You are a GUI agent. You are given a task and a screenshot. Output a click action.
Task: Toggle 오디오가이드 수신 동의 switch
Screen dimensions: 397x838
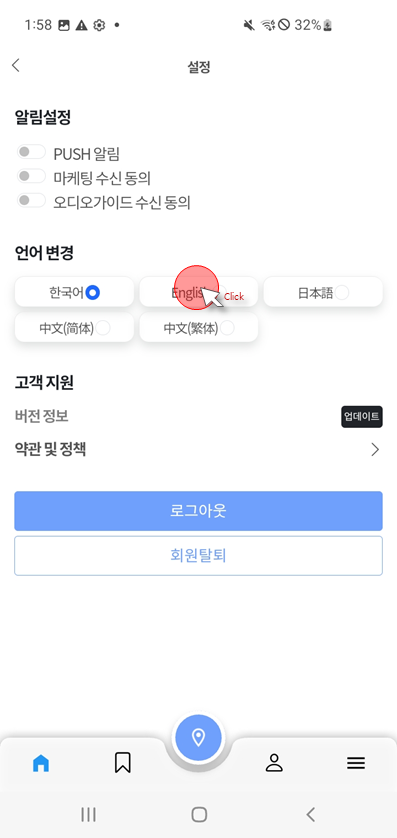point(31,200)
